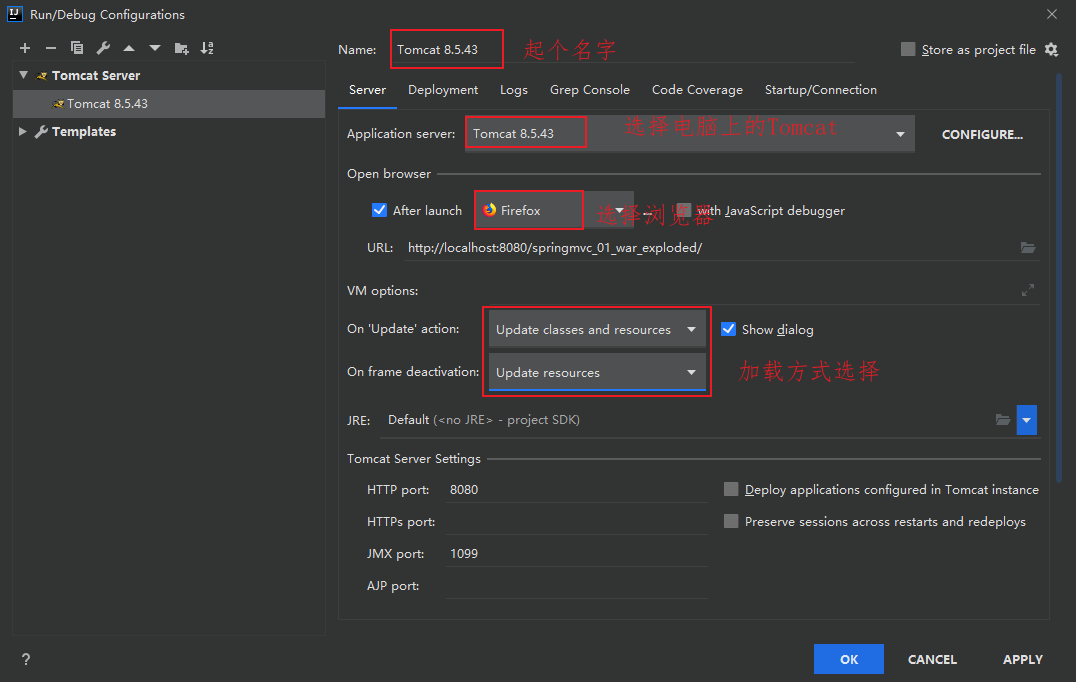Select Templates item in the tree

84,131
